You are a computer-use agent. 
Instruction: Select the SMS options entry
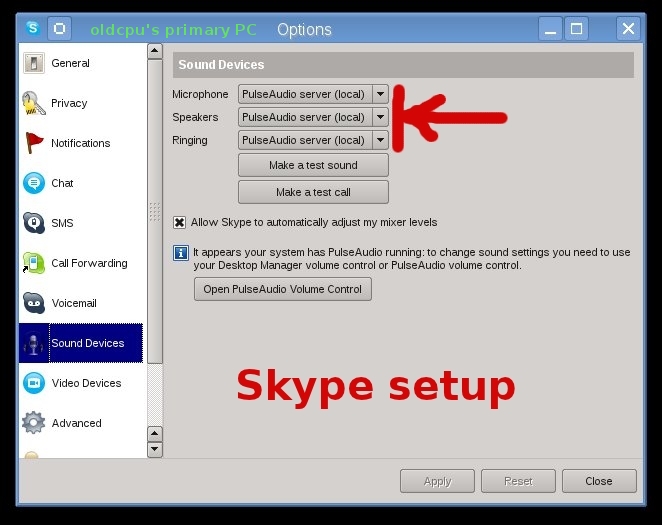81,223
